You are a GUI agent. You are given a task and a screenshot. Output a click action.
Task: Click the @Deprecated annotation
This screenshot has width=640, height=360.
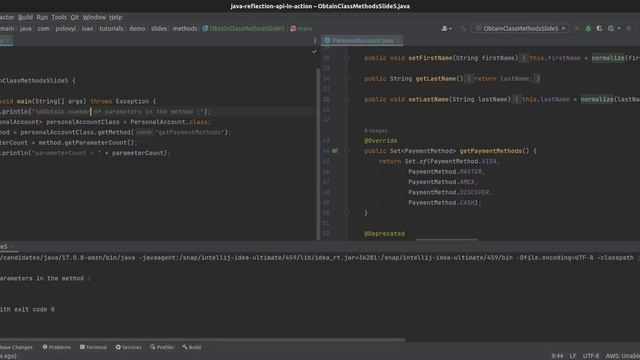(384, 234)
